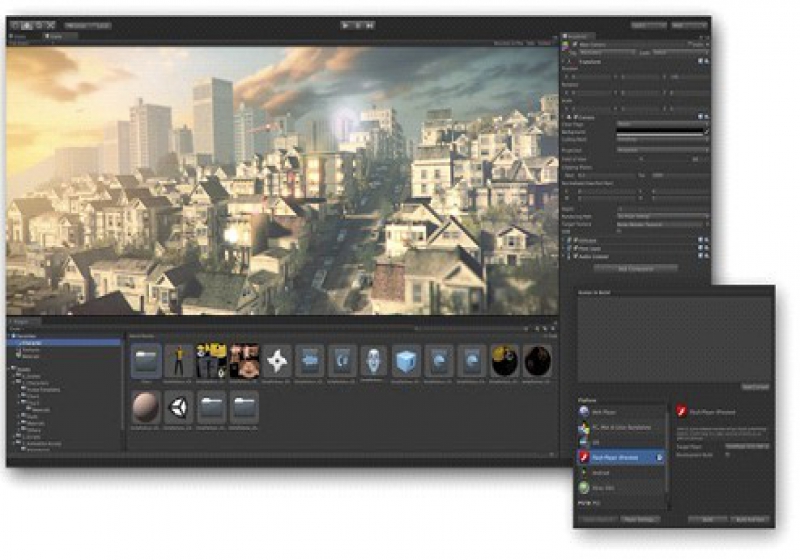
Task: Open Transform component help icon
Action: click(701, 61)
